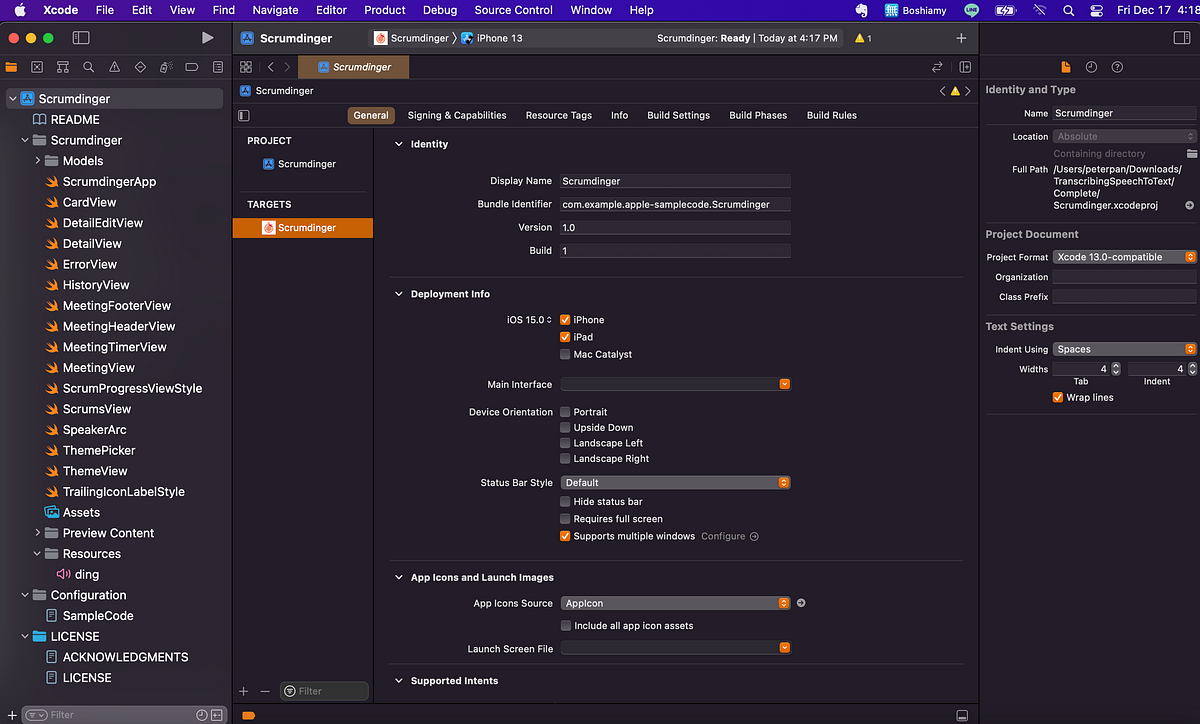Show the History inspector clock icon
The image size is (1200, 724).
pos(1091,67)
